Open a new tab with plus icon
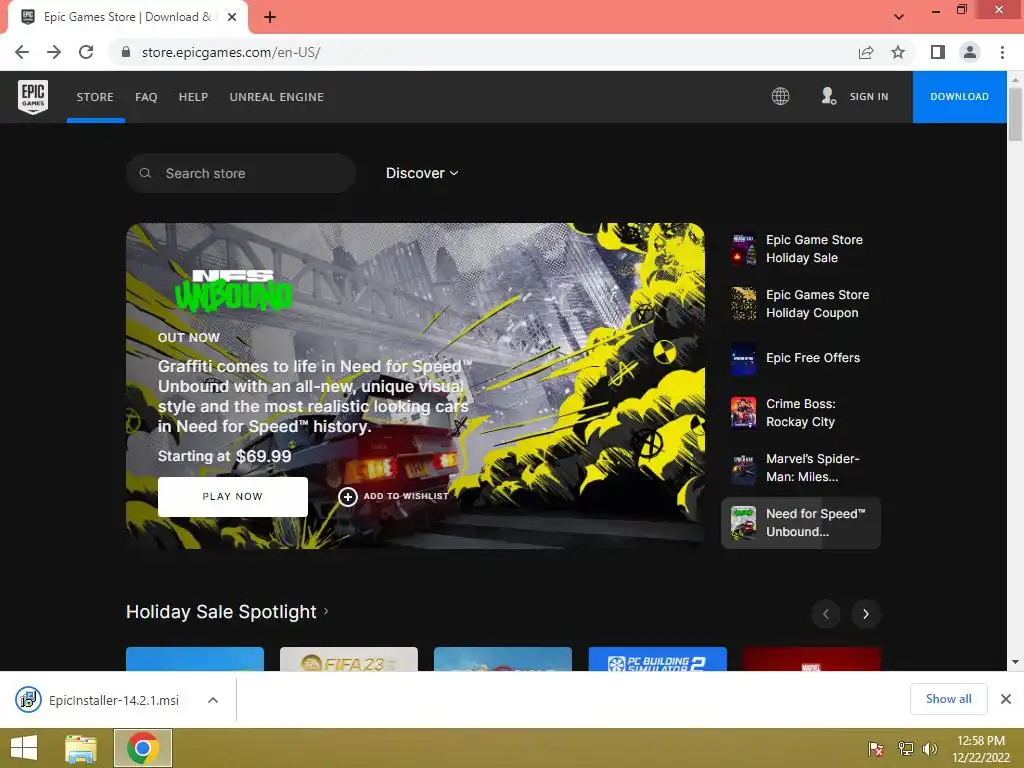Image resolution: width=1024 pixels, height=768 pixels. (x=270, y=17)
